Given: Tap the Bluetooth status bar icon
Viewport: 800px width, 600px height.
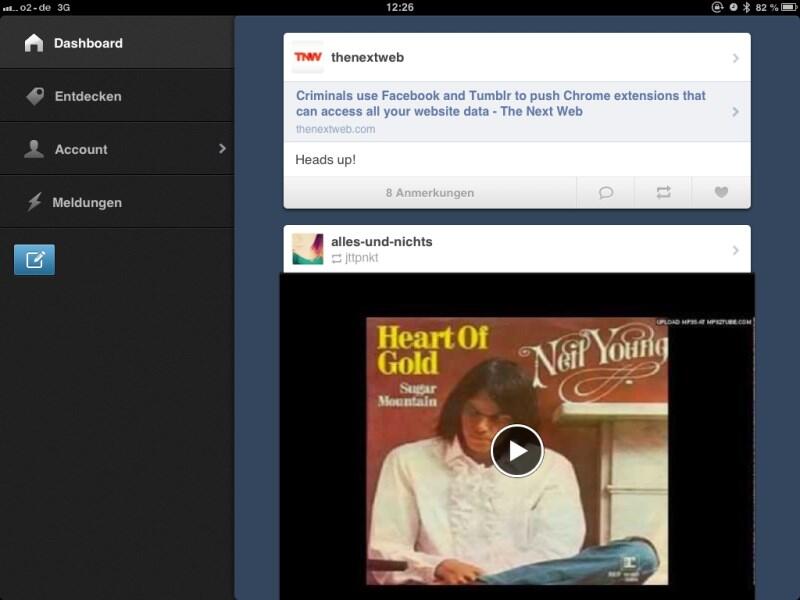Looking at the screenshot, I should pos(746,7).
